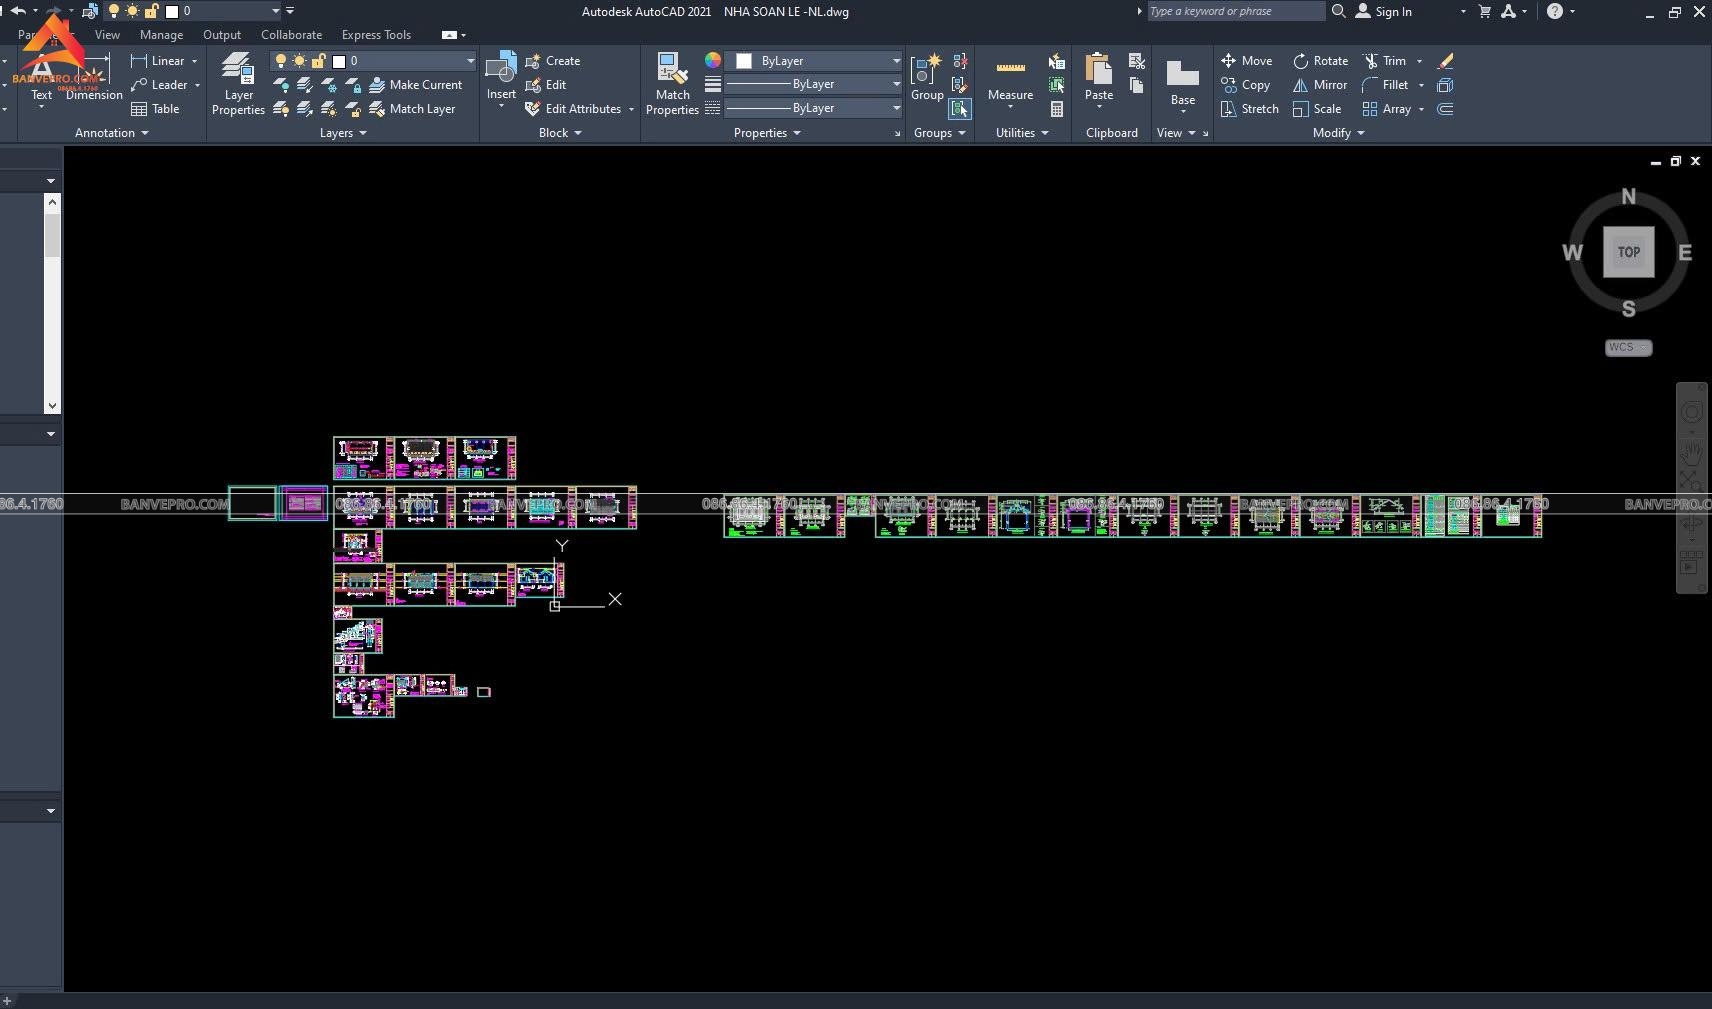Click the white ByLayer color swatch
This screenshot has width=1712, height=1009.
744,61
